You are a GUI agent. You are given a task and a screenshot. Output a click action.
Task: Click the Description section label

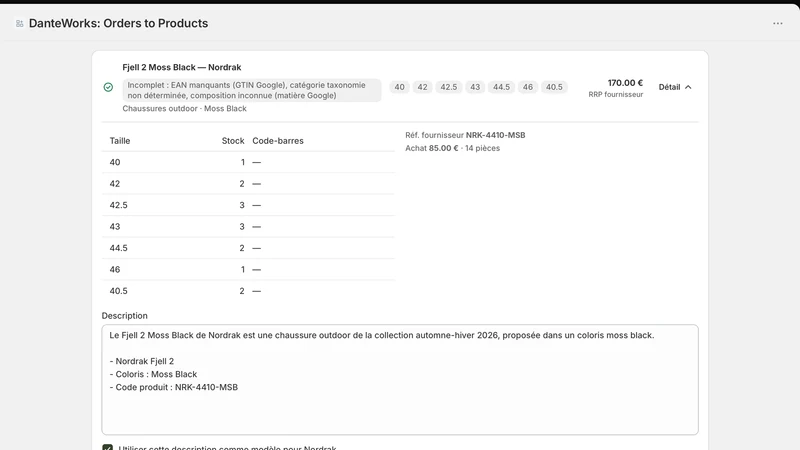coord(124,316)
